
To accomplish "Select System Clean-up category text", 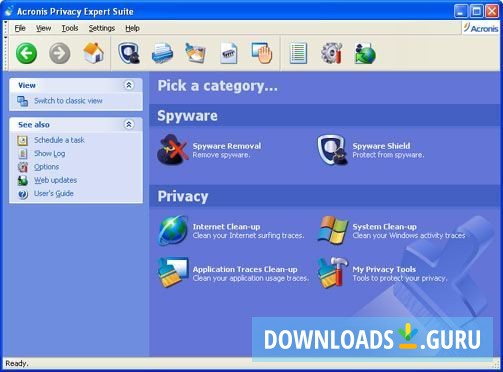I will click(385, 227).
